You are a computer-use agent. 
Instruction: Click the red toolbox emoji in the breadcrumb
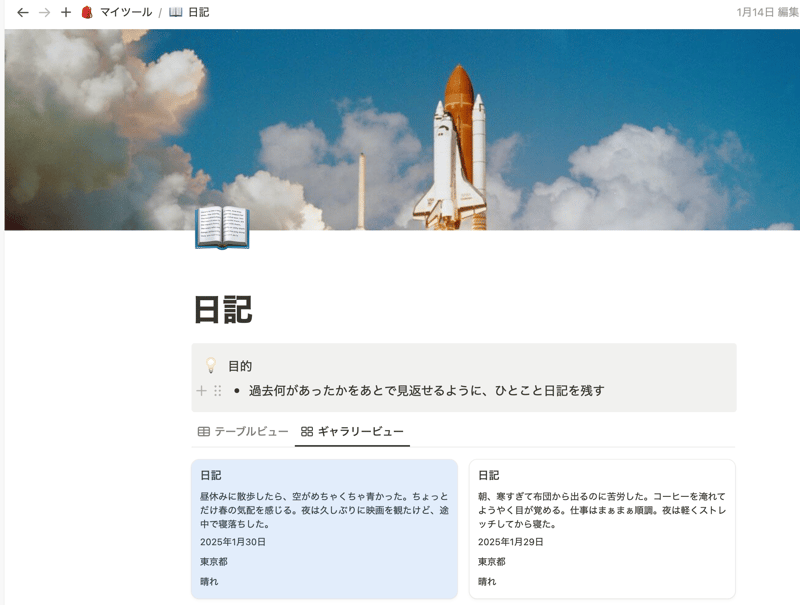coord(89,14)
